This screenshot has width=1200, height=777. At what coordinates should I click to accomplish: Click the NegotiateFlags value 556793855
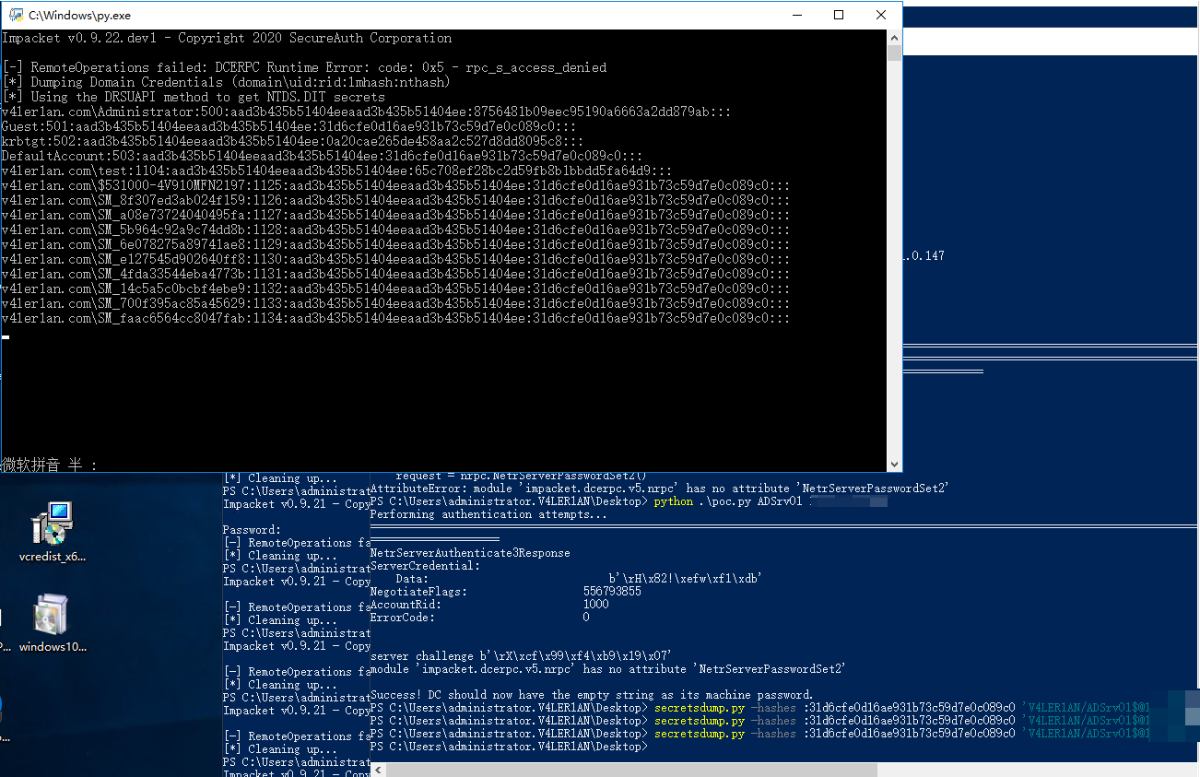pyautogui.click(x=612, y=592)
